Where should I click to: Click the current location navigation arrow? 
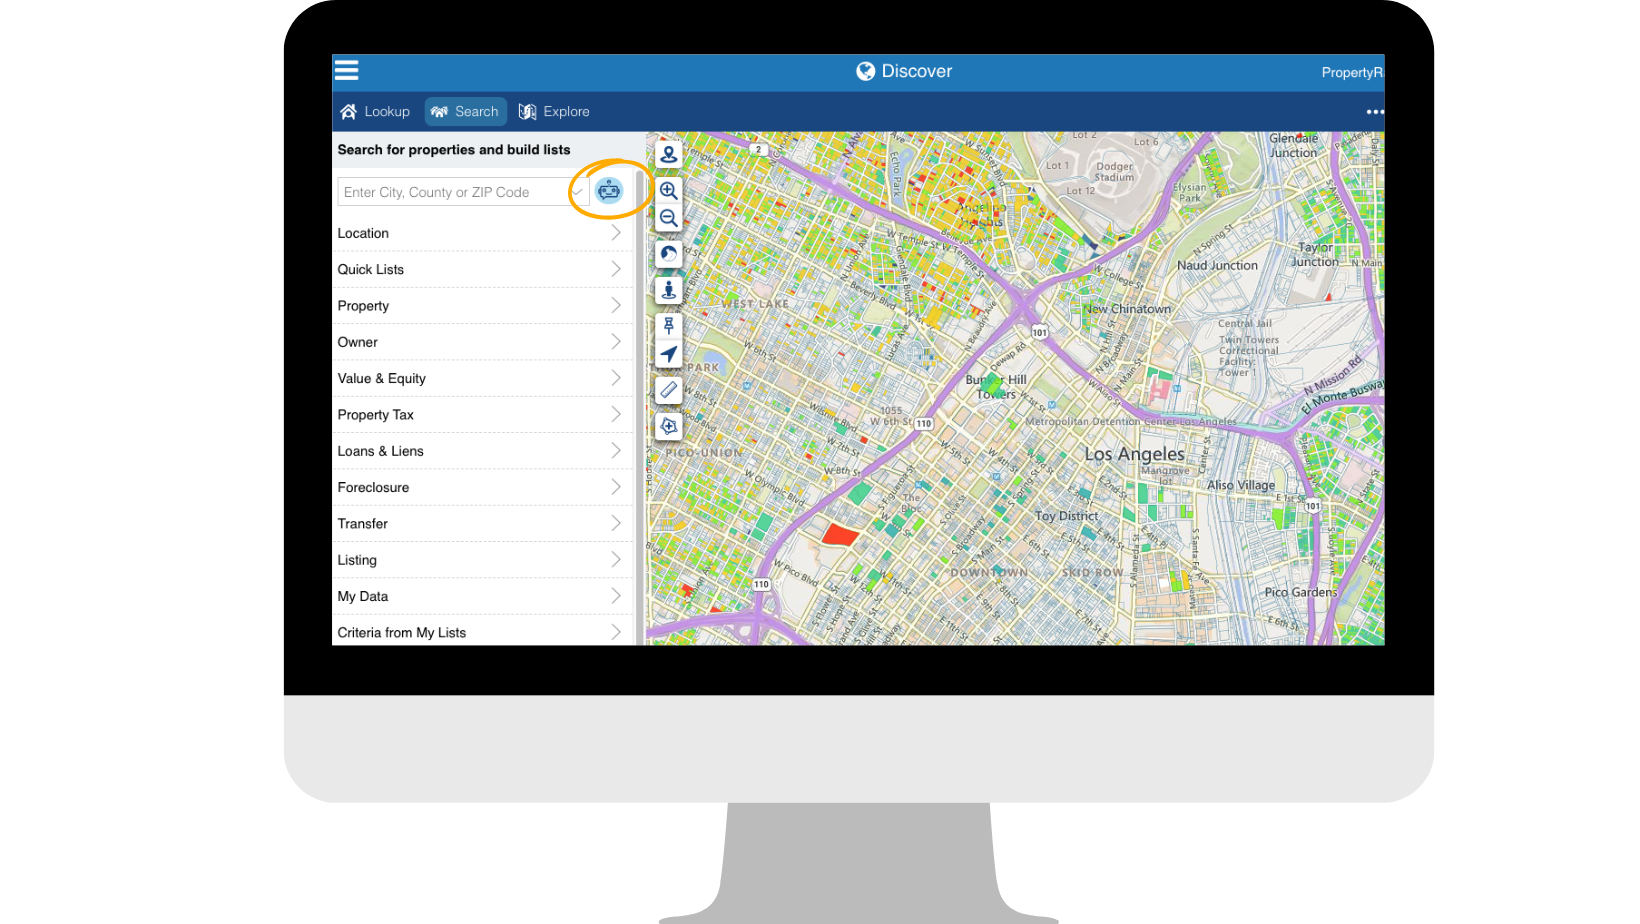(x=668, y=353)
